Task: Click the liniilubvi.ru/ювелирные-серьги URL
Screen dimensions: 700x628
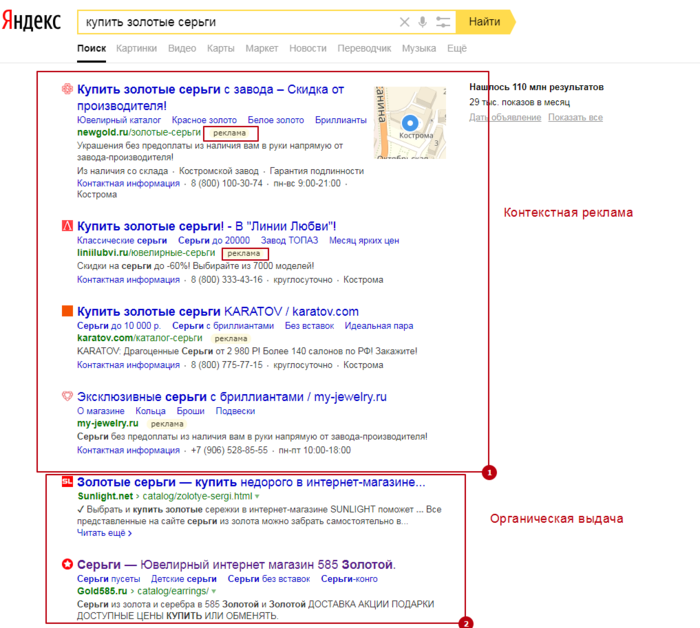Action: coord(146,253)
